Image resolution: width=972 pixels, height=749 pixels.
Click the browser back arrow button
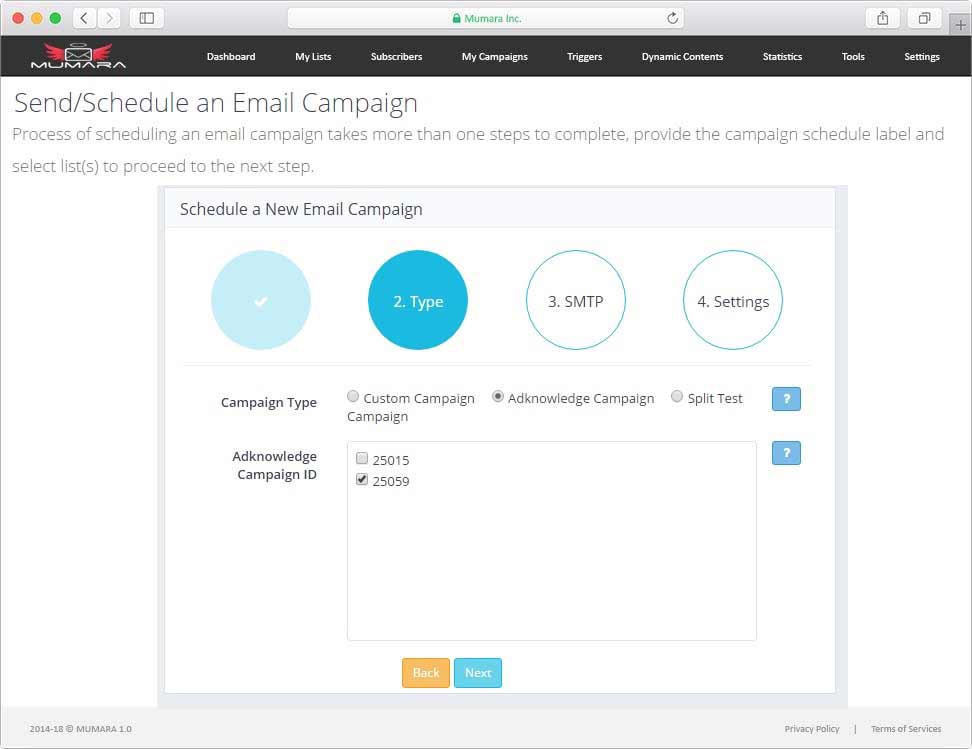point(85,18)
